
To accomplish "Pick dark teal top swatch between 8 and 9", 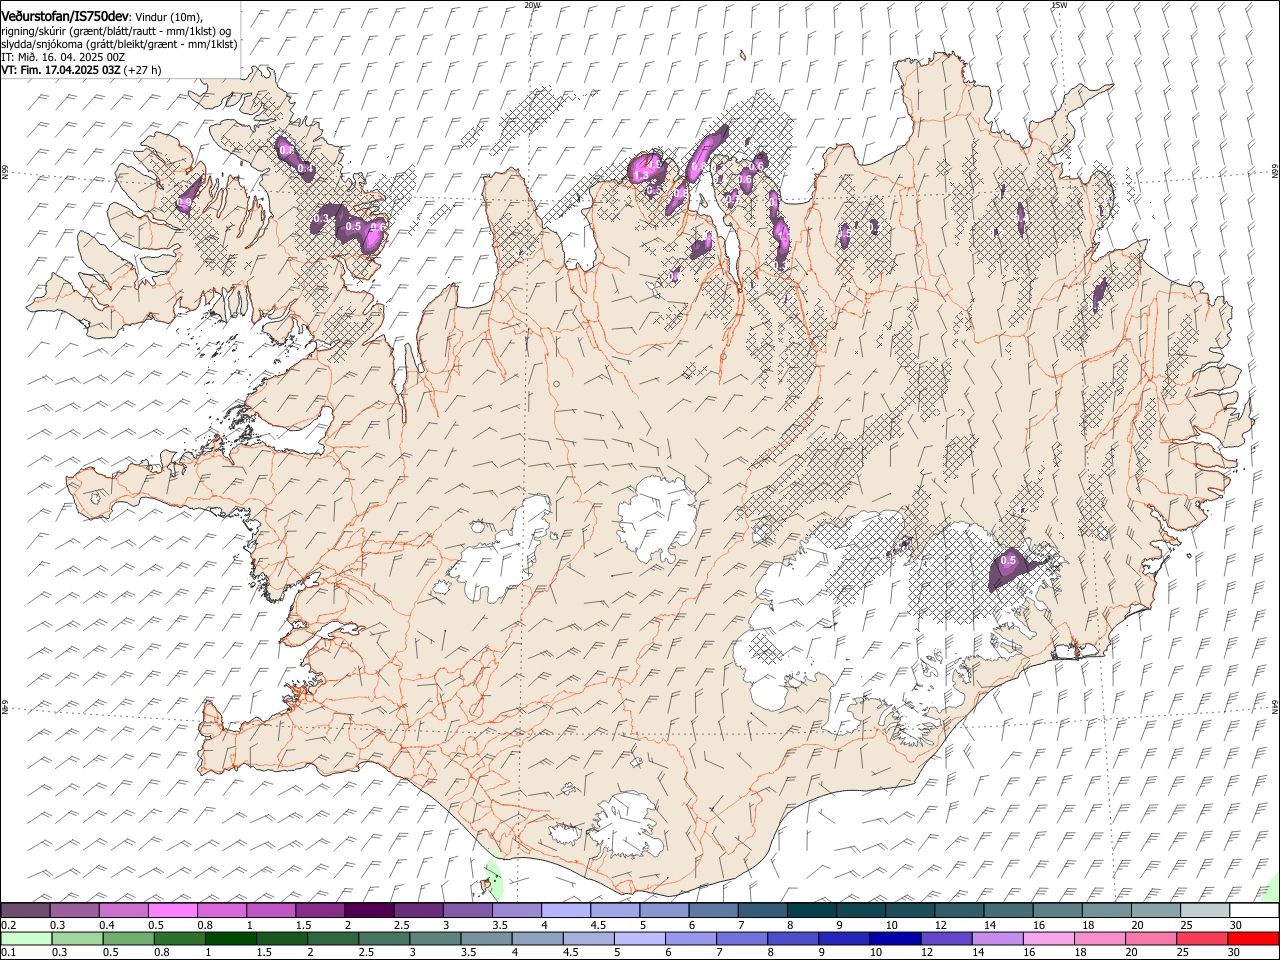I will [x=811, y=910].
